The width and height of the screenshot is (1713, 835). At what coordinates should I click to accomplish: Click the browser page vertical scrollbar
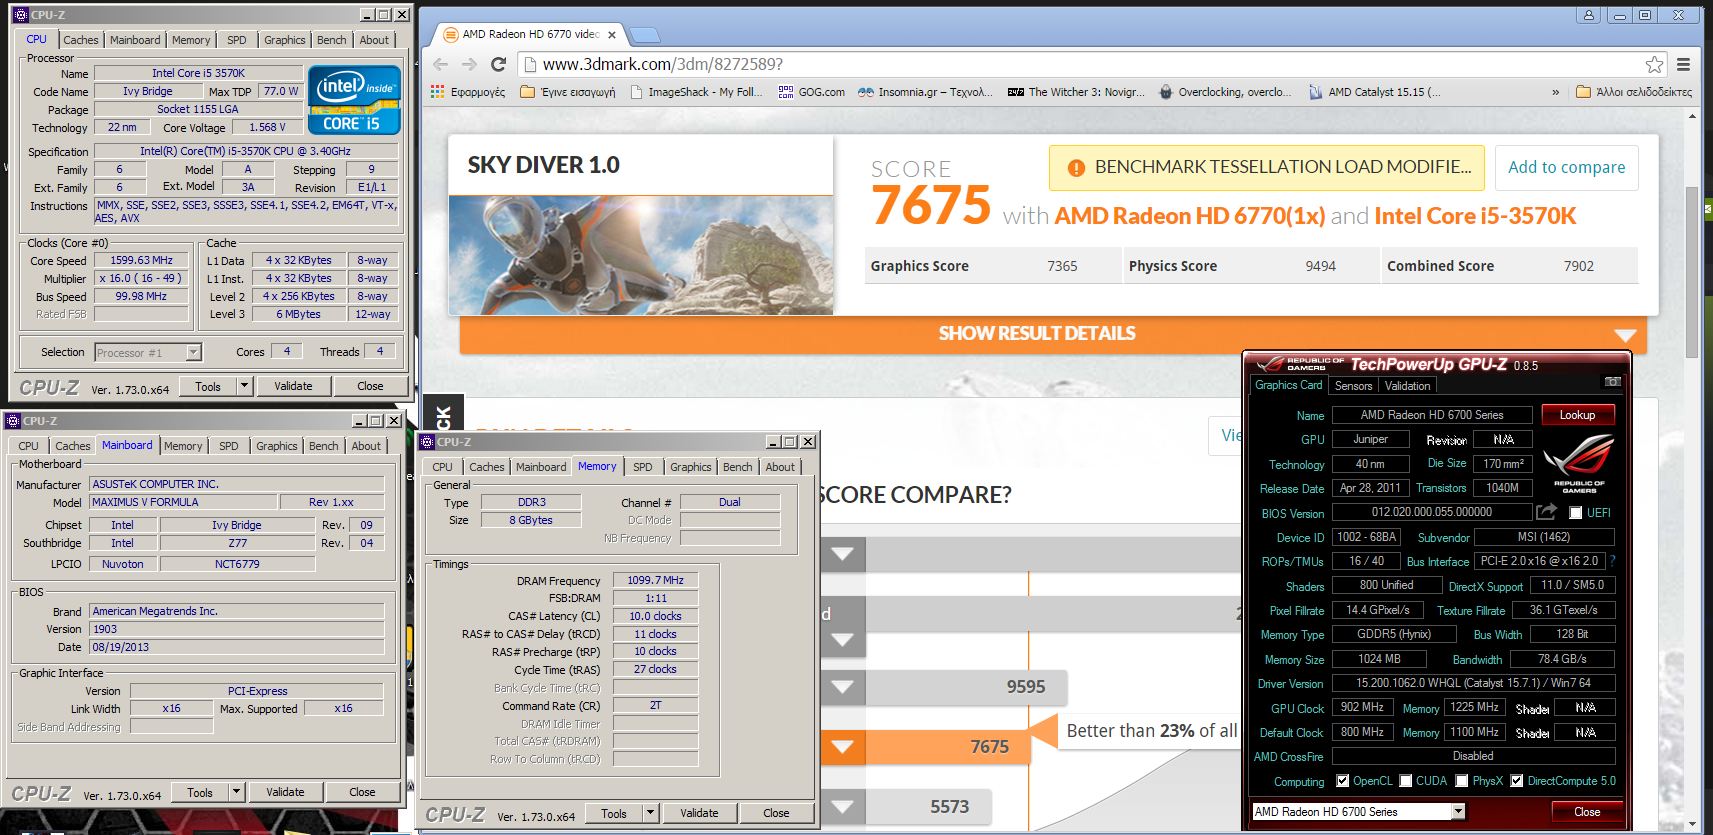pos(1691,270)
